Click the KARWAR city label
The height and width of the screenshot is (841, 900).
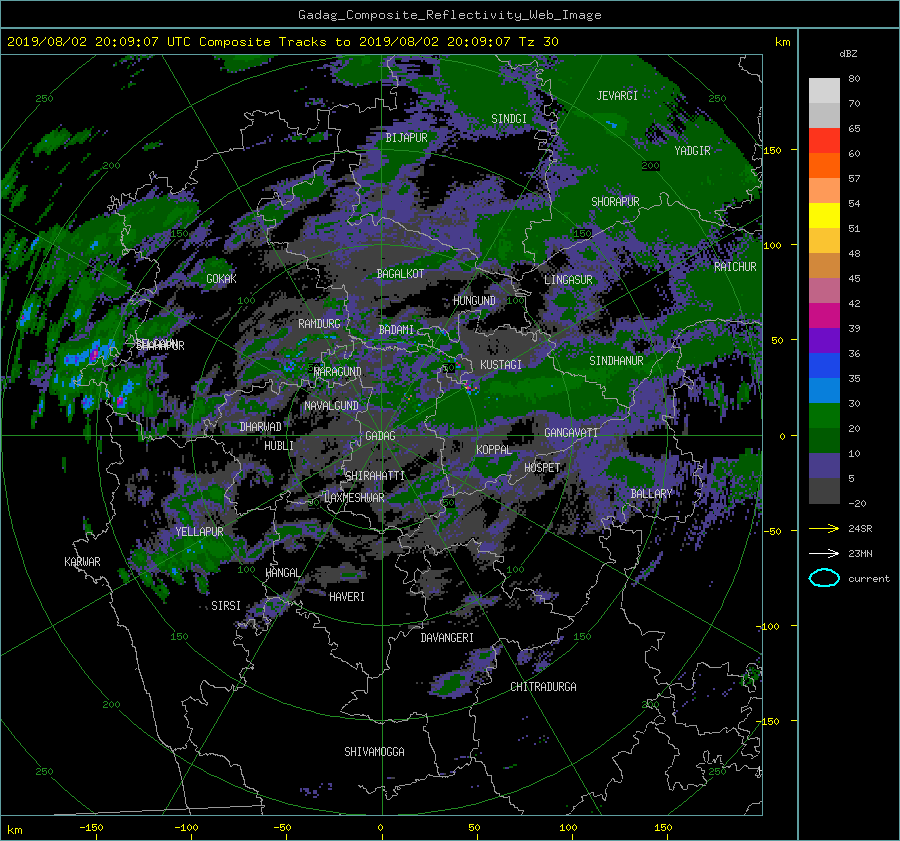click(x=82, y=562)
